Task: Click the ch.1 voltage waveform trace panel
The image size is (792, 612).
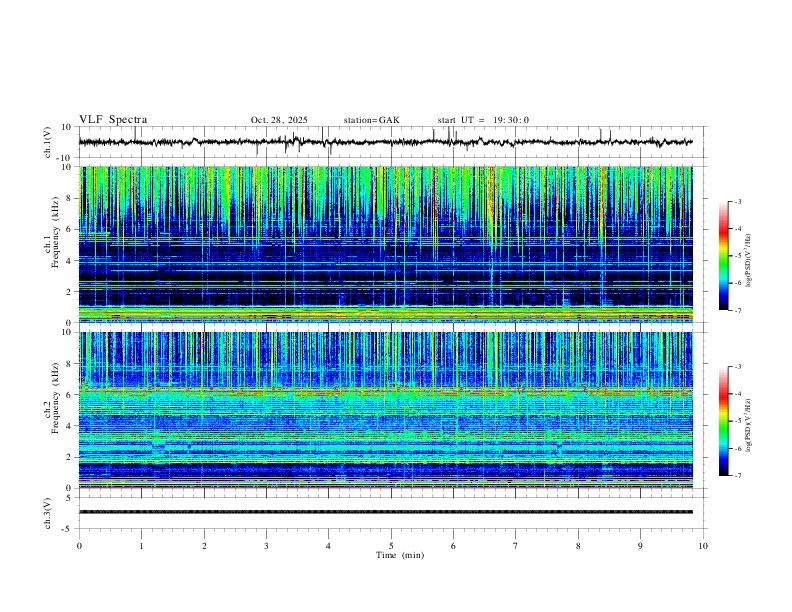Action: [x=393, y=142]
